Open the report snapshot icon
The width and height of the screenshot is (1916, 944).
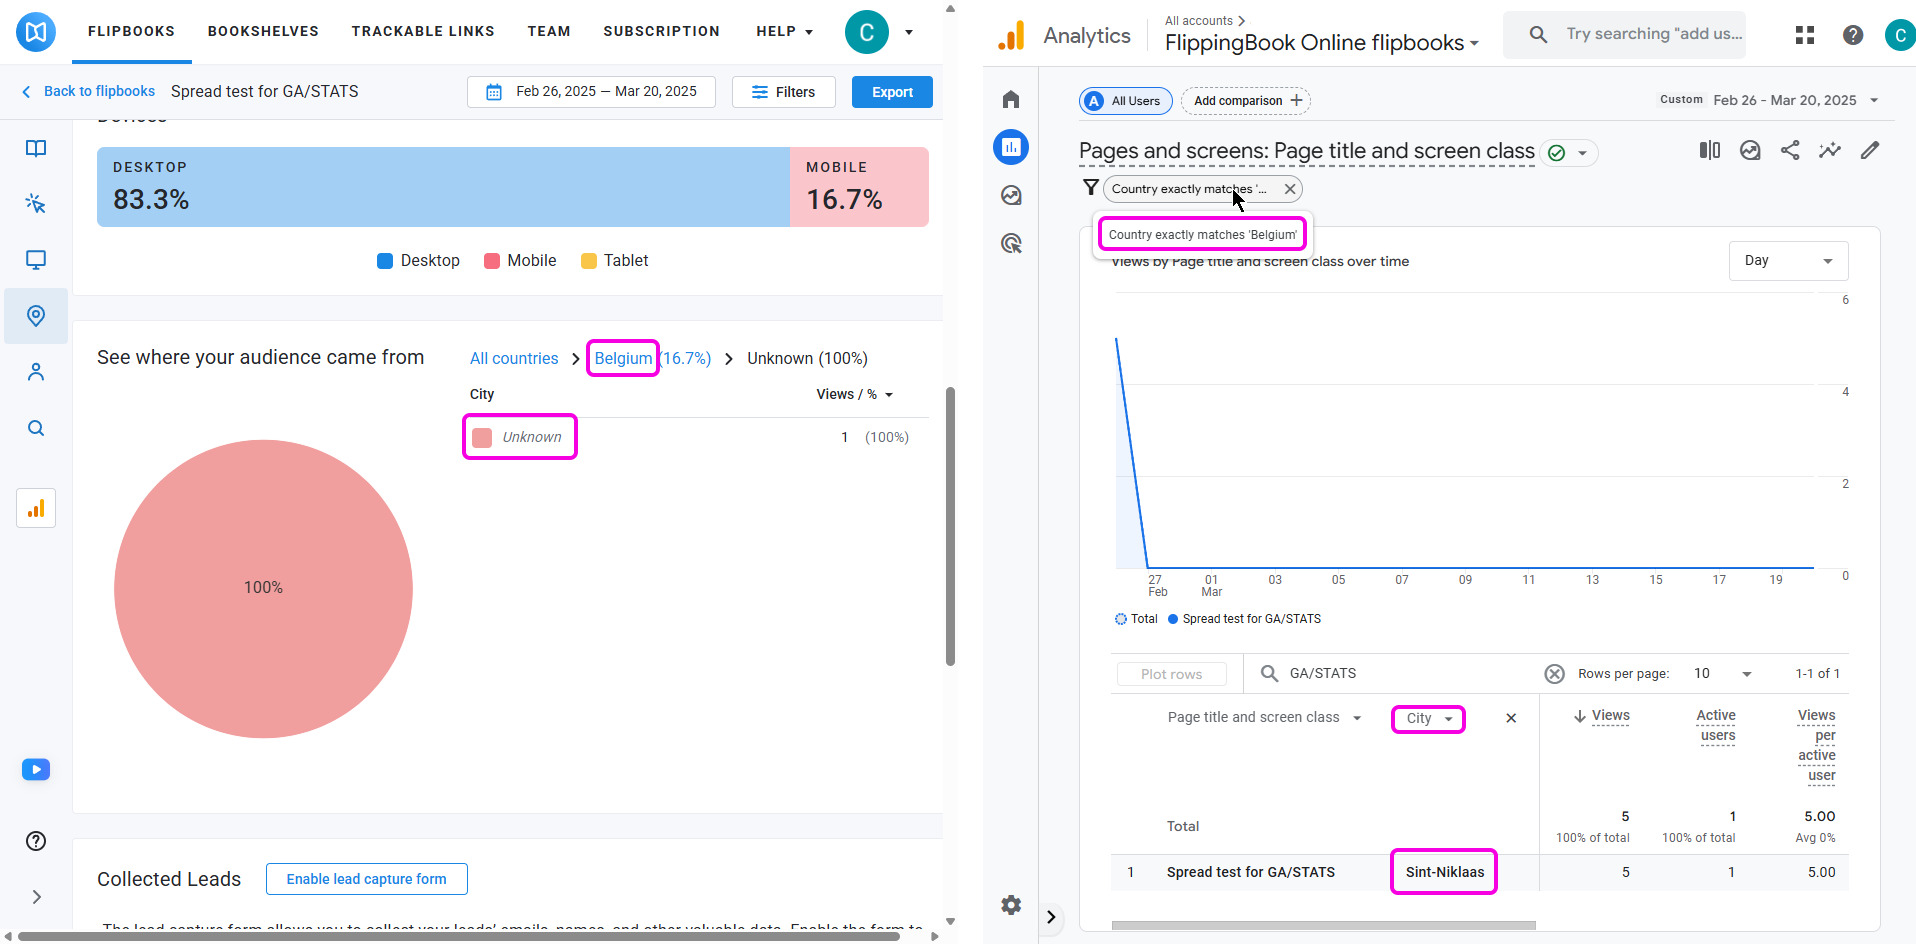(1750, 150)
